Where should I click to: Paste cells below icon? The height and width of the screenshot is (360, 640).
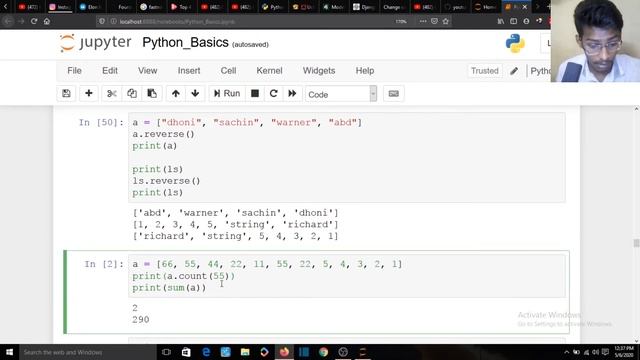coord(152,93)
